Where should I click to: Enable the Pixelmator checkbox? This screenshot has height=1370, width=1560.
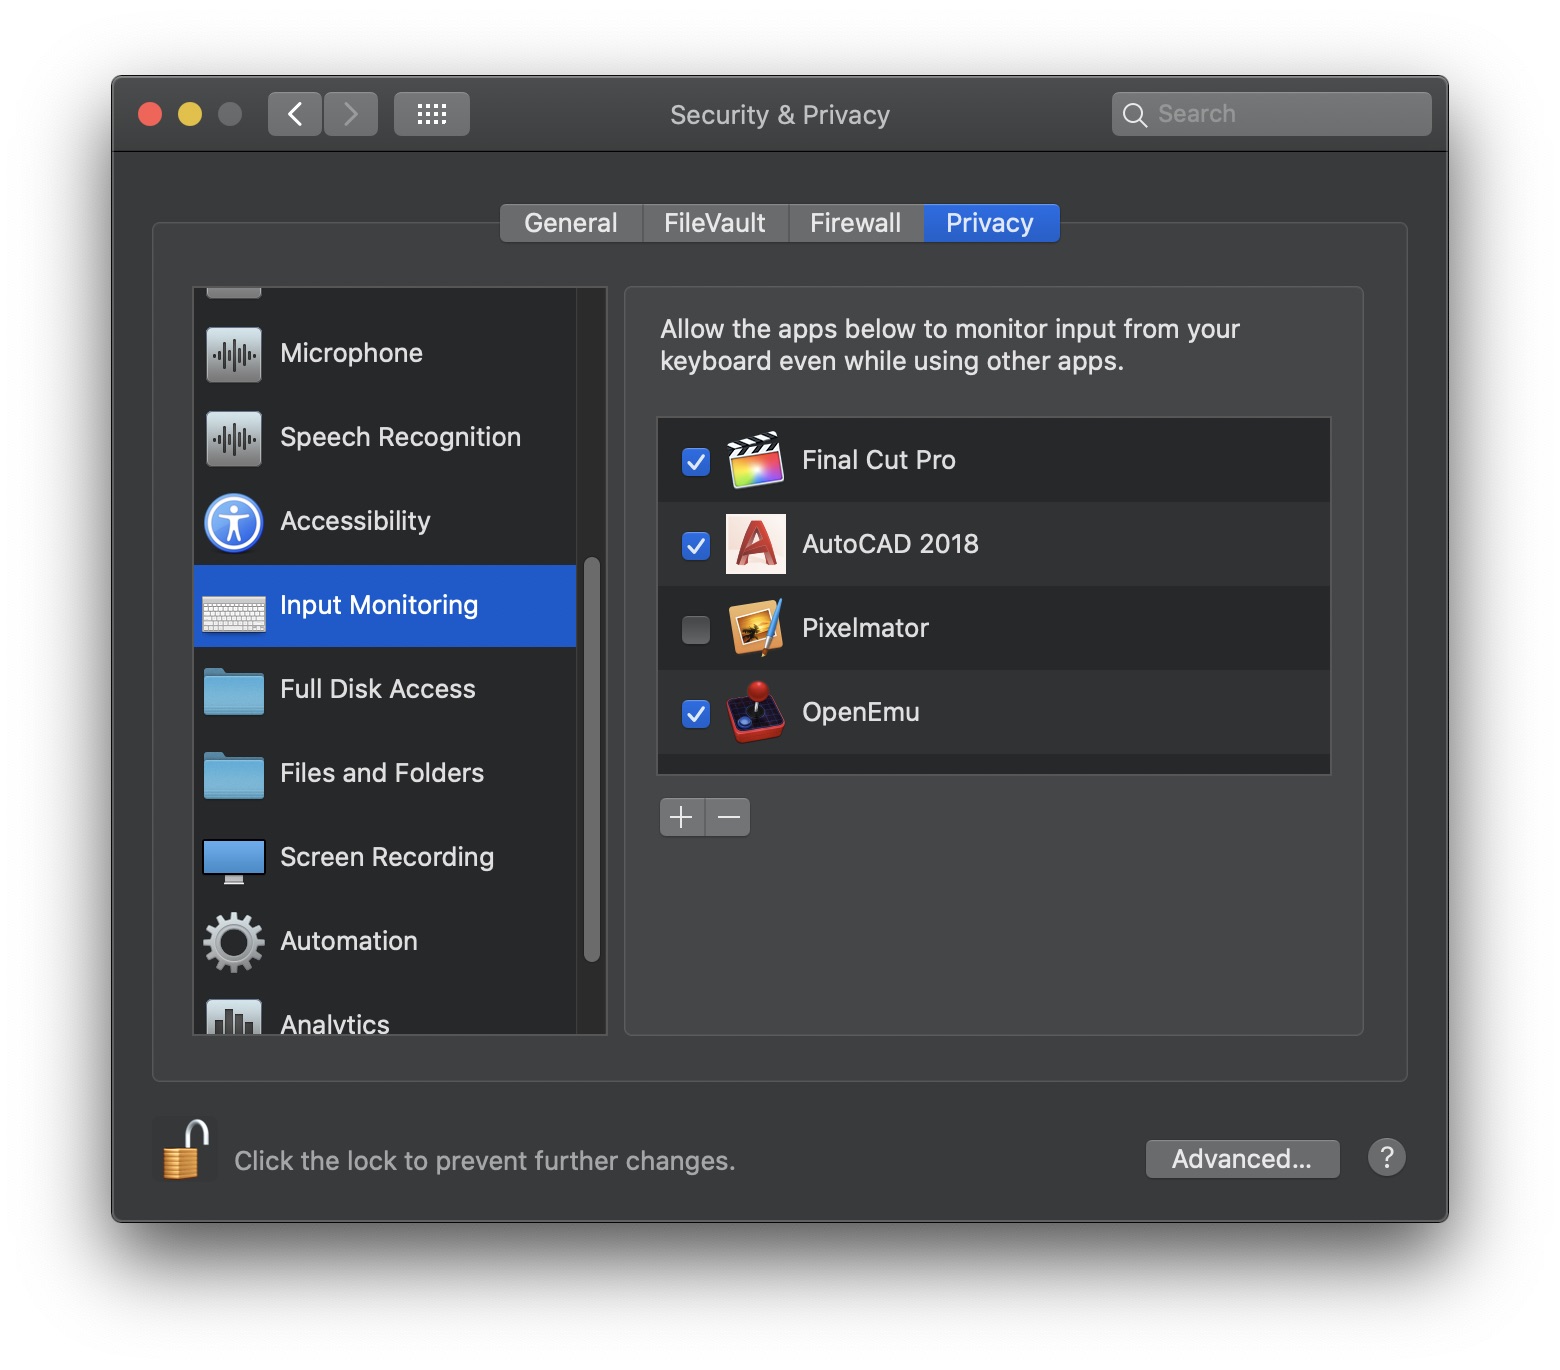(x=696, y=630)
